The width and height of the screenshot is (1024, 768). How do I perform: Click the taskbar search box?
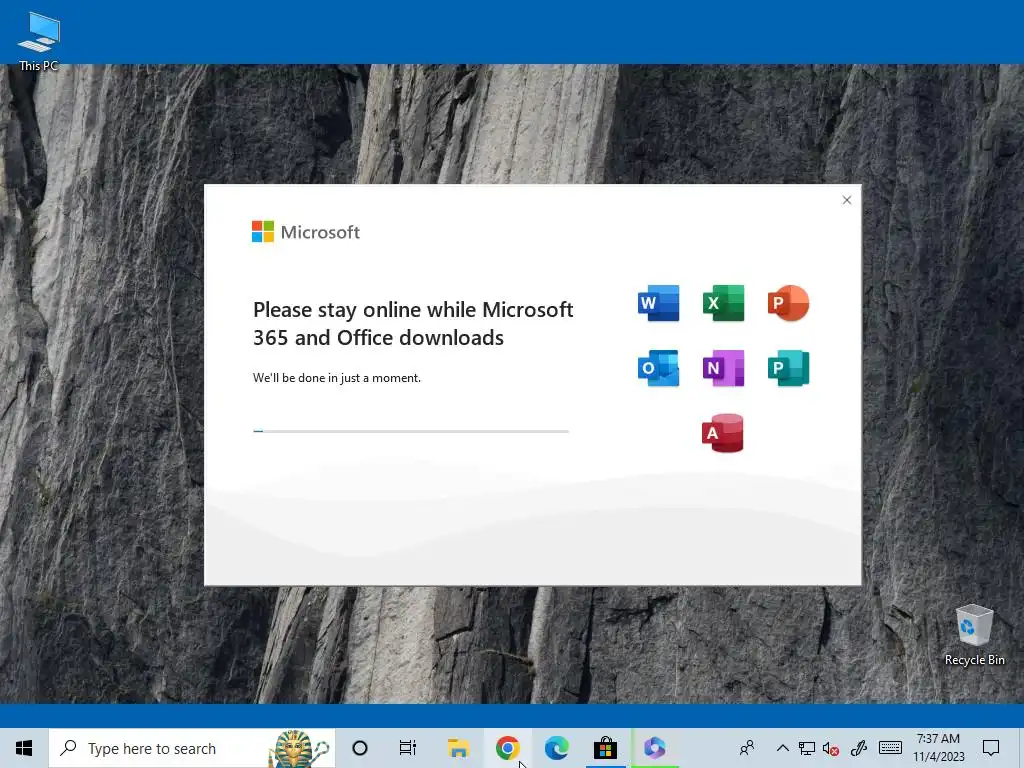(x=191, y=748)
